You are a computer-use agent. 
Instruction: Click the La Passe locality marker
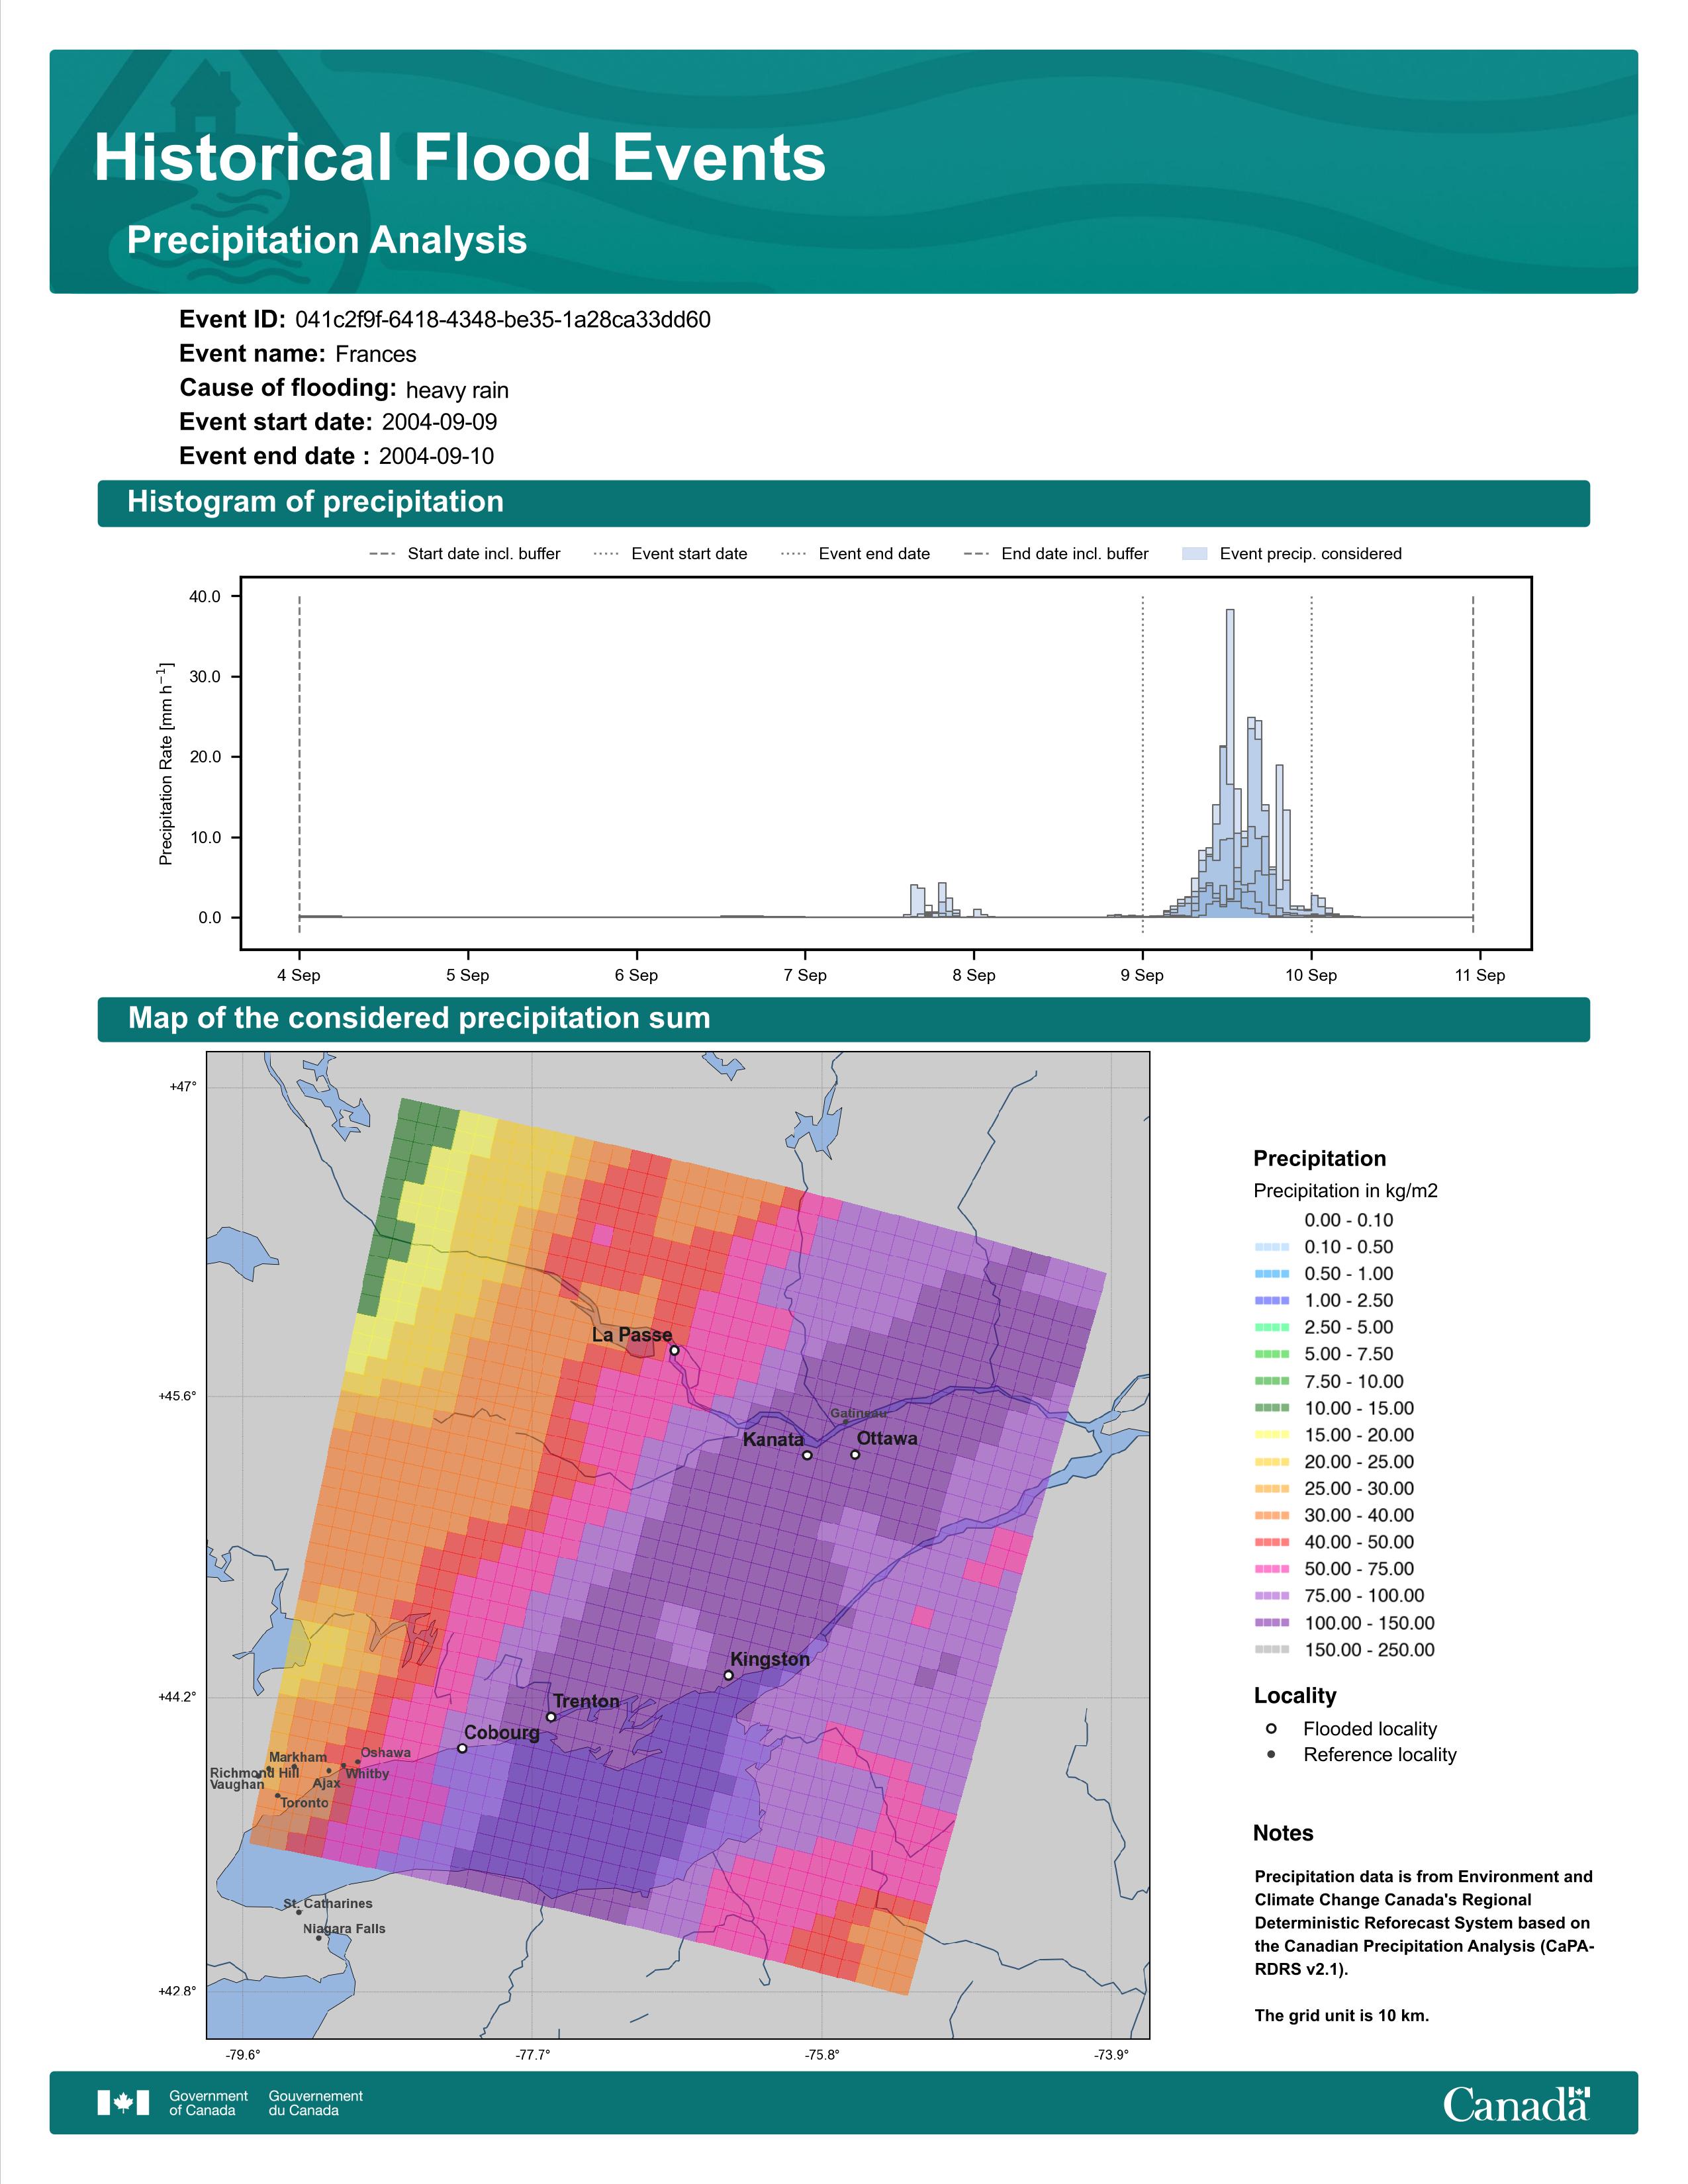point(674,1351)
